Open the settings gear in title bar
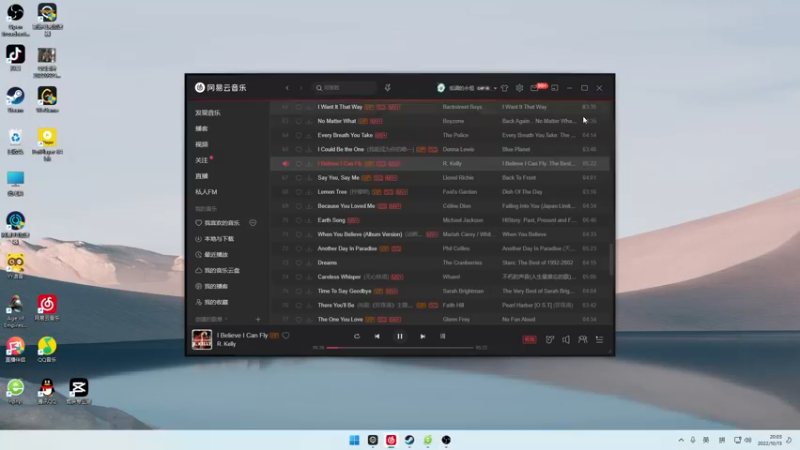 click(x=519, y=88)
